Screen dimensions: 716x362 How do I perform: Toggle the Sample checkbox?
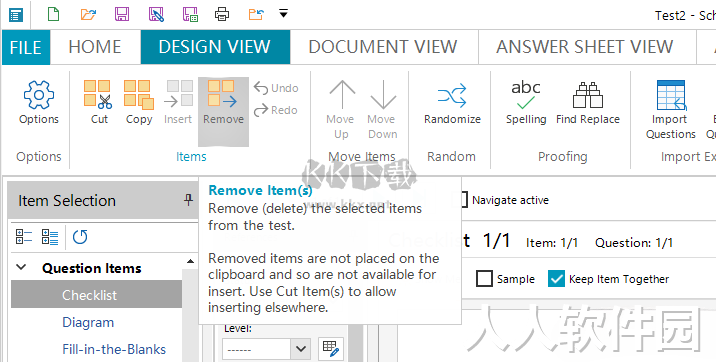(x=484, y=278)
